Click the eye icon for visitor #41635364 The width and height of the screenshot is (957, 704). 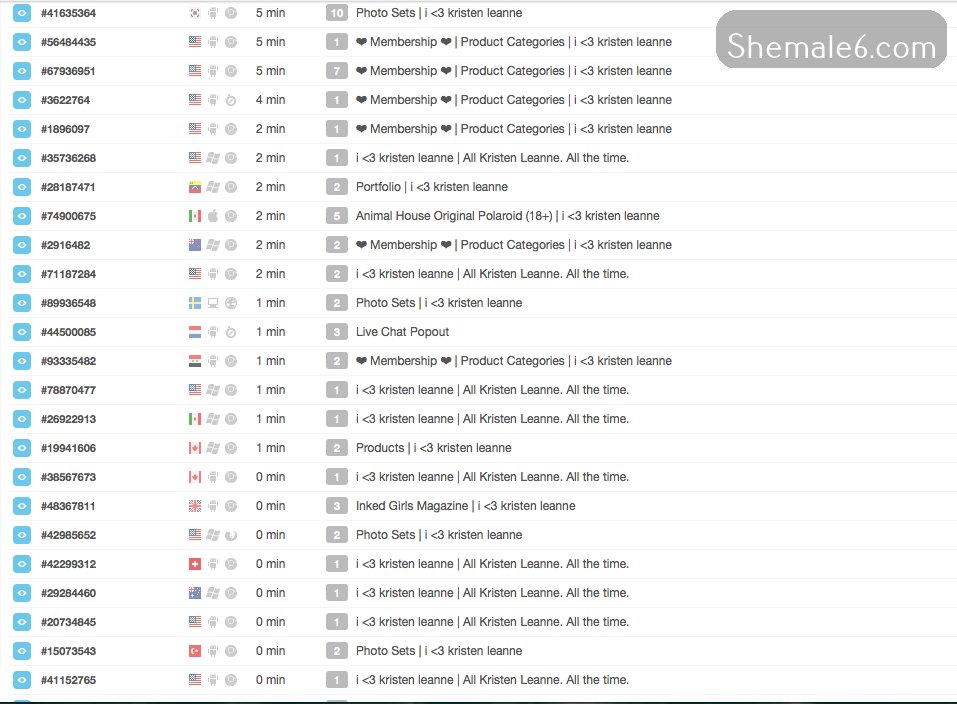[22, 13]
